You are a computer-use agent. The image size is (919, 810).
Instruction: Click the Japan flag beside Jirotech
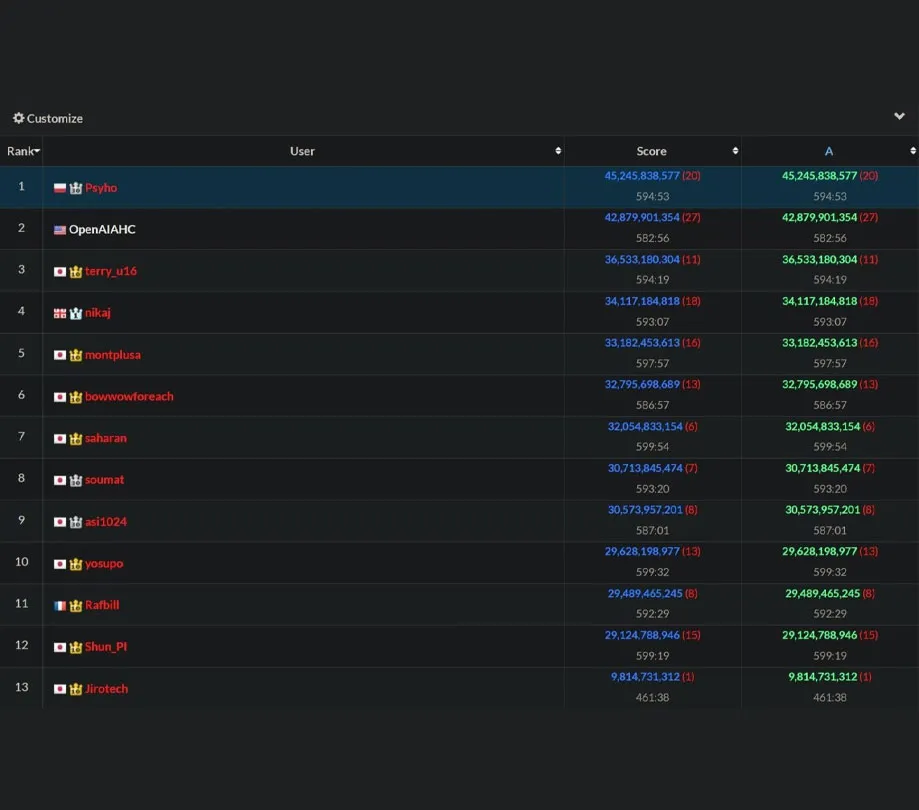pyautogui.click(x=60, y=689)
